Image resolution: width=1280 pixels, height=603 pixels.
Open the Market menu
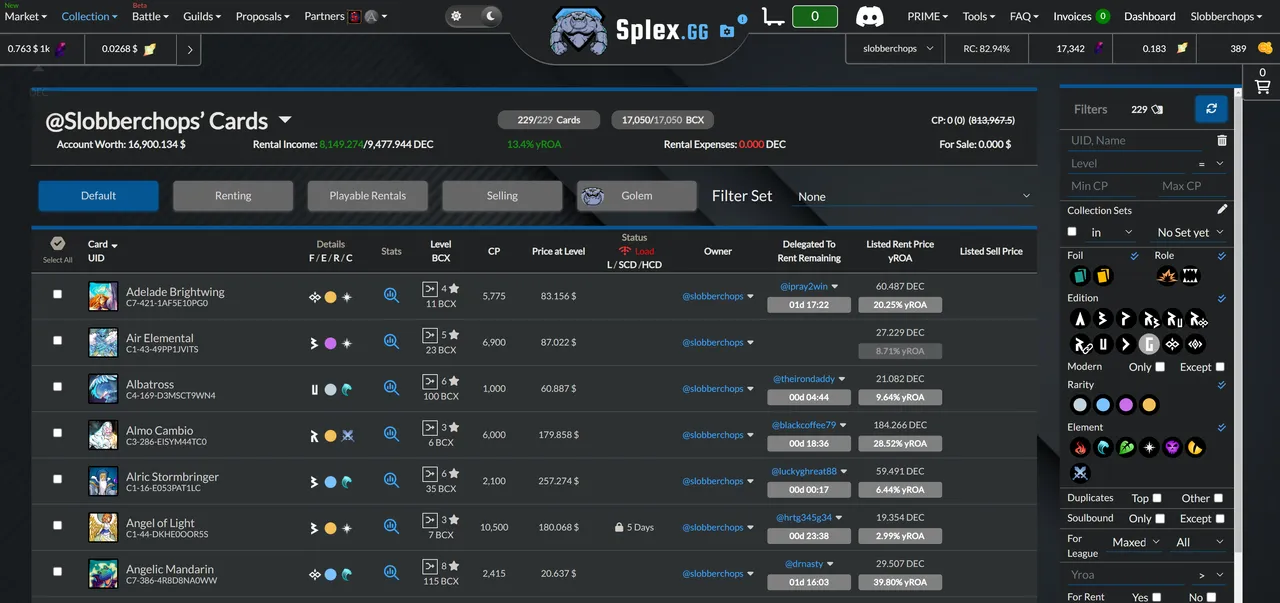click(x=26, y=17)
